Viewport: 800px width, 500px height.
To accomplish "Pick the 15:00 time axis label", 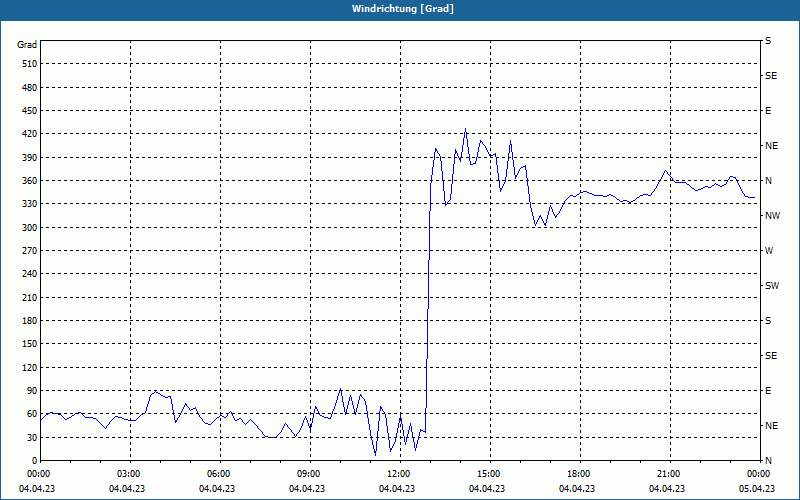I will tap(490, 474).
